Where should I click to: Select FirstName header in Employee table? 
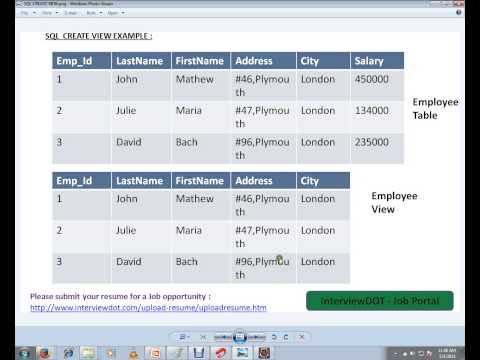click(201, 61)
